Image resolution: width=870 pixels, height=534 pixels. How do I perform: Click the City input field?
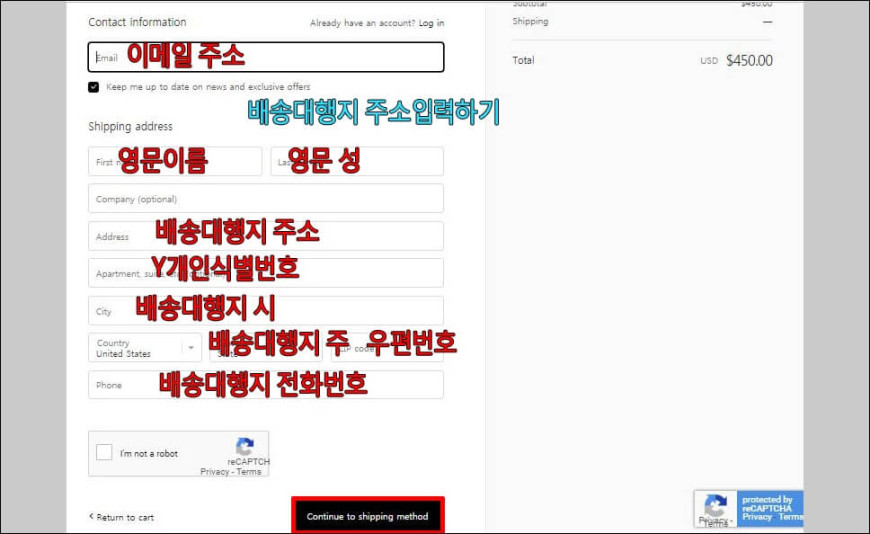pyautogui.click(x=266, y=311)
